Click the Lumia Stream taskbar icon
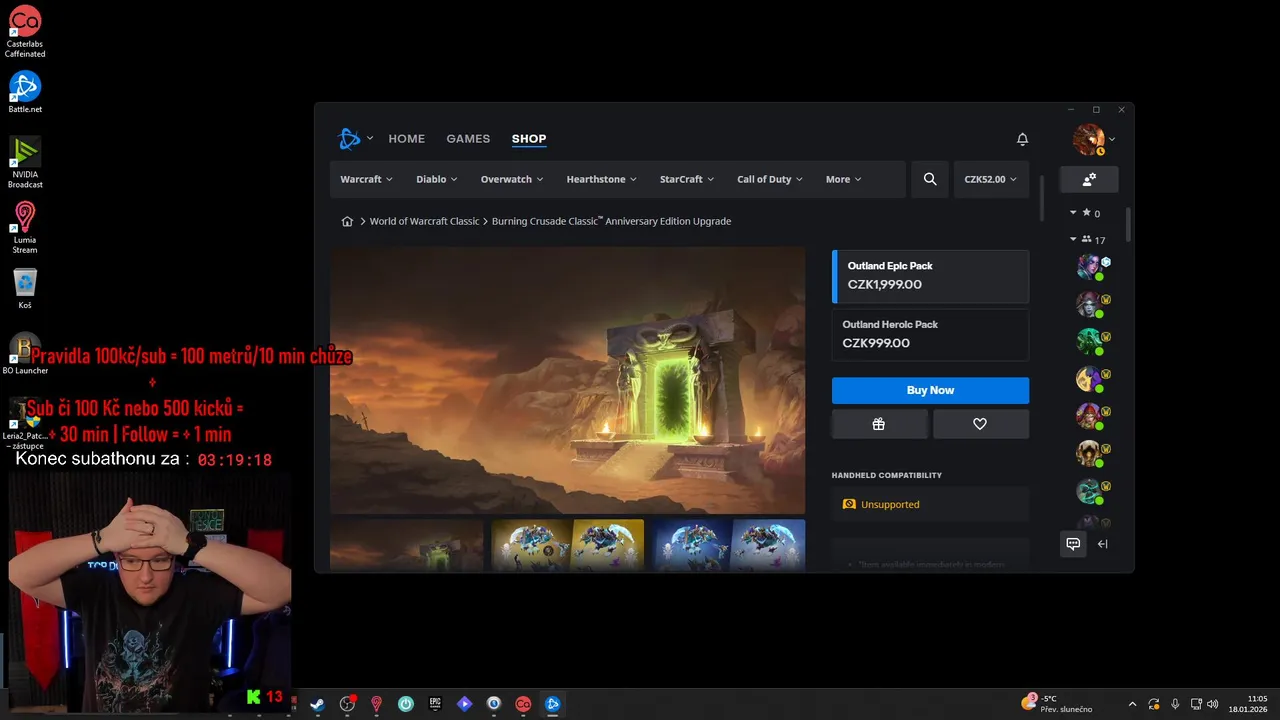This screenshot has width=1280, height=720. tap(376, 704)
